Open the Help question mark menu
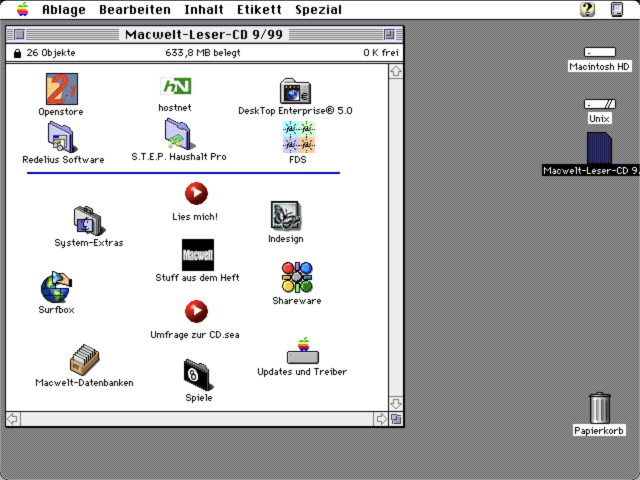Viewport: 640px width, 480px height. (588, 9)
